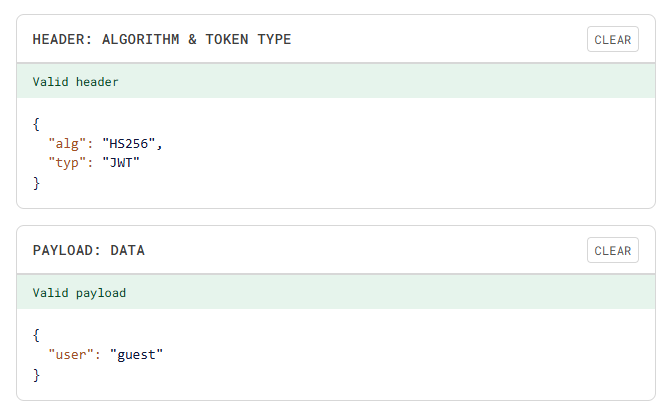Click the closing brace of payload JSON
Screen dimensions: 667x410
pyautogui.click(x=36, y=374)
